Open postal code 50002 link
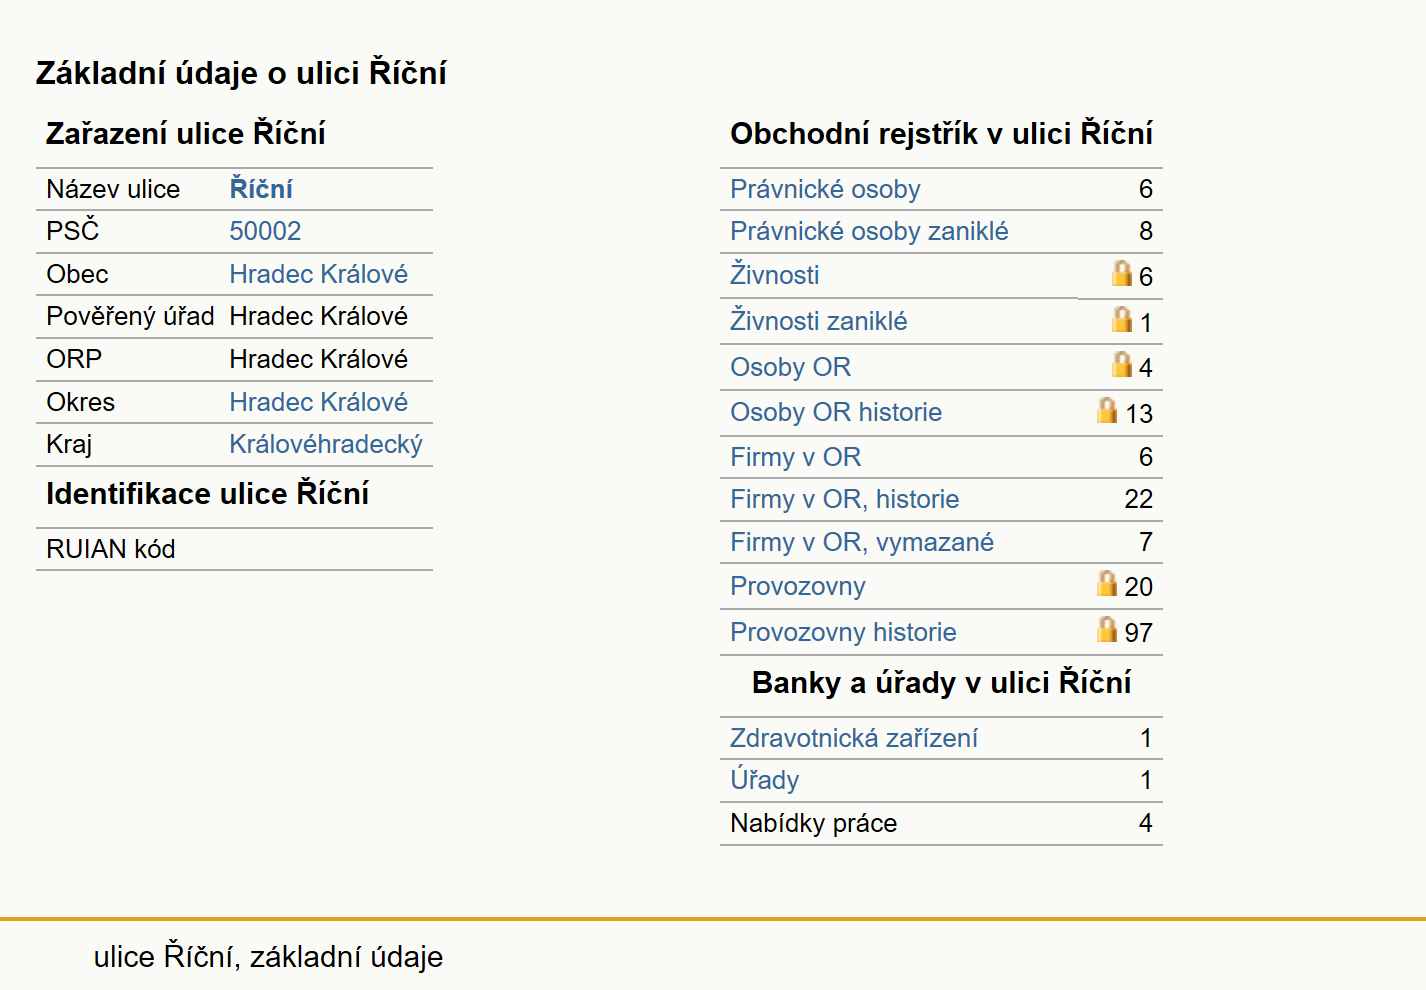Image resolution: width=1426 pixels, height=990 pixels. click(x=265, y=231)
